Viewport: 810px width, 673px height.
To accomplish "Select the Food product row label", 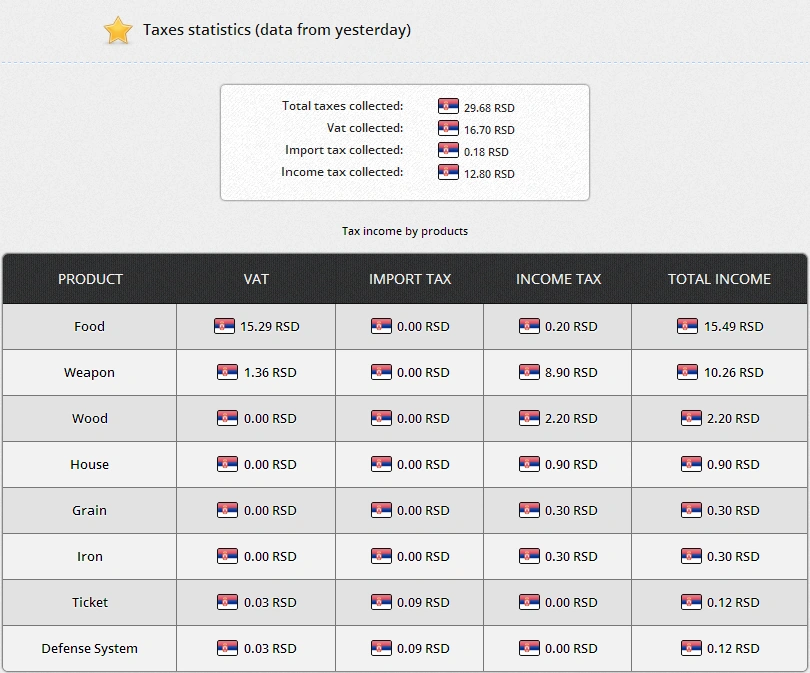I will [x=89, y=327].
